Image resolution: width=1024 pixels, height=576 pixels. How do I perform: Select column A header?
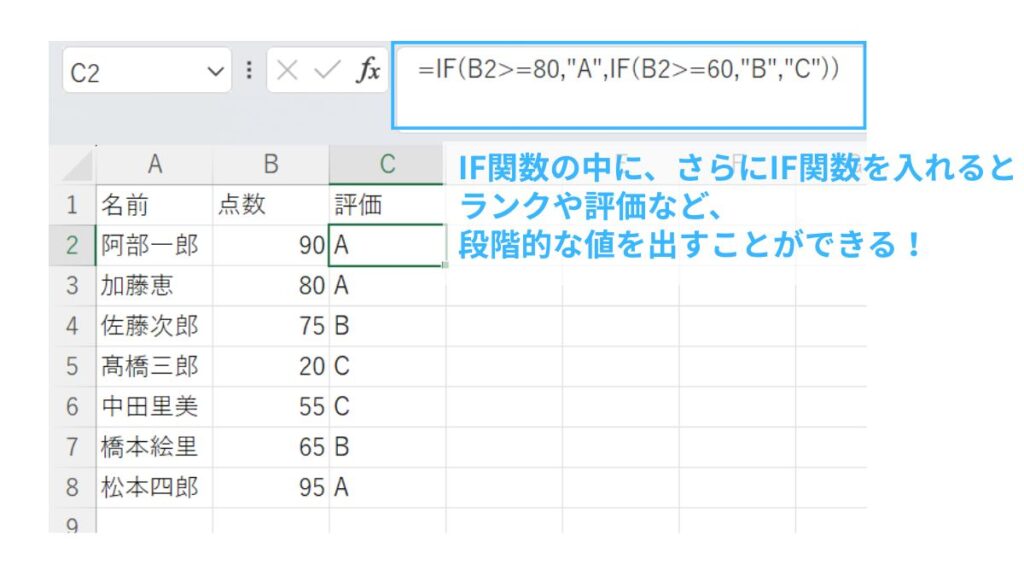(x=154, y=164)
